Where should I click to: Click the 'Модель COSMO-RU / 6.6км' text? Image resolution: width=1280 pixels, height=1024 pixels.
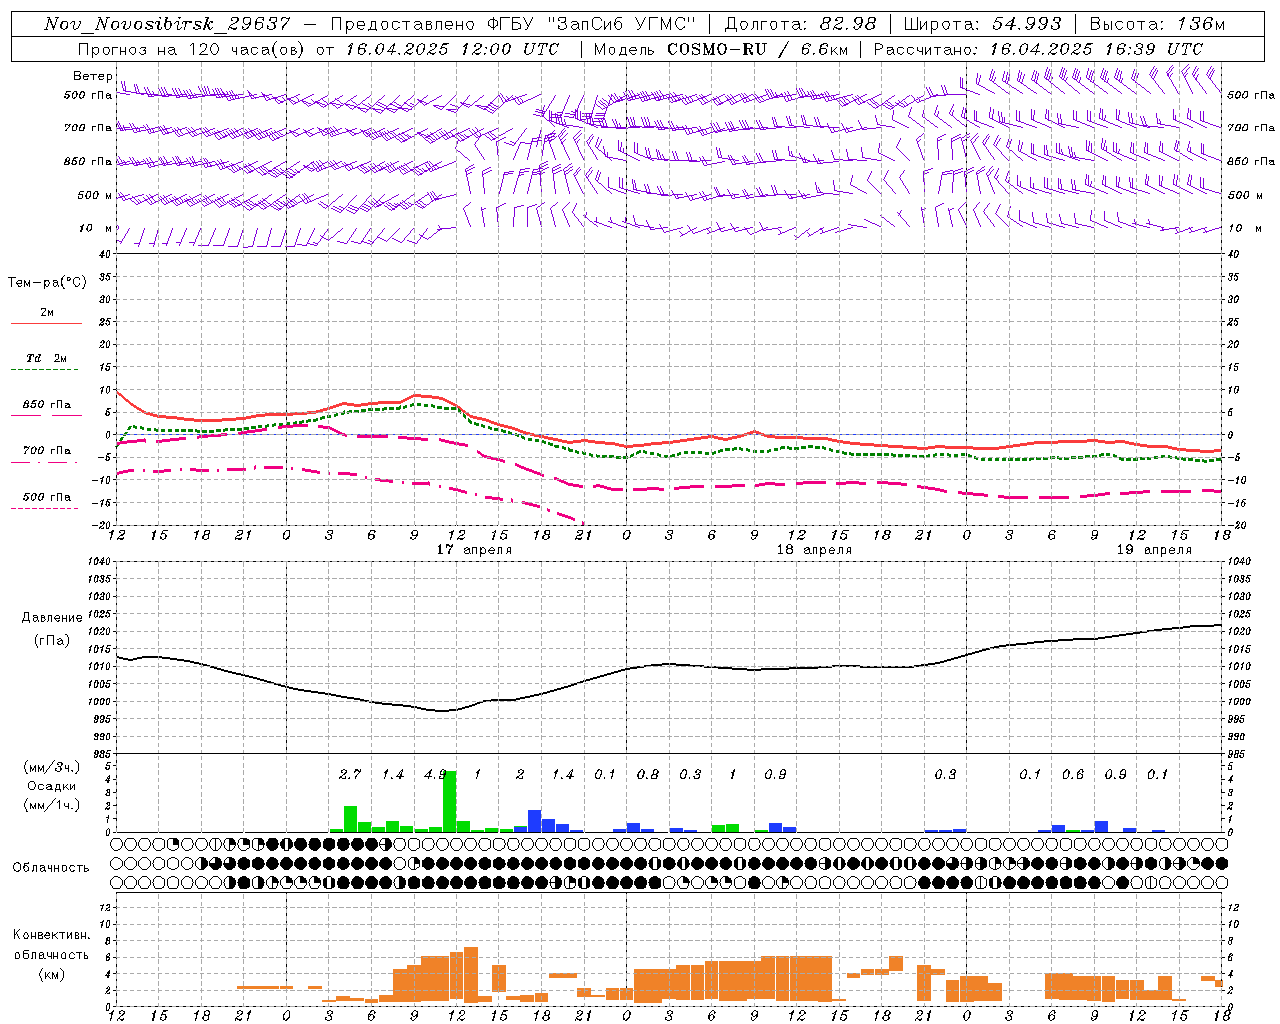pos(721,49)
